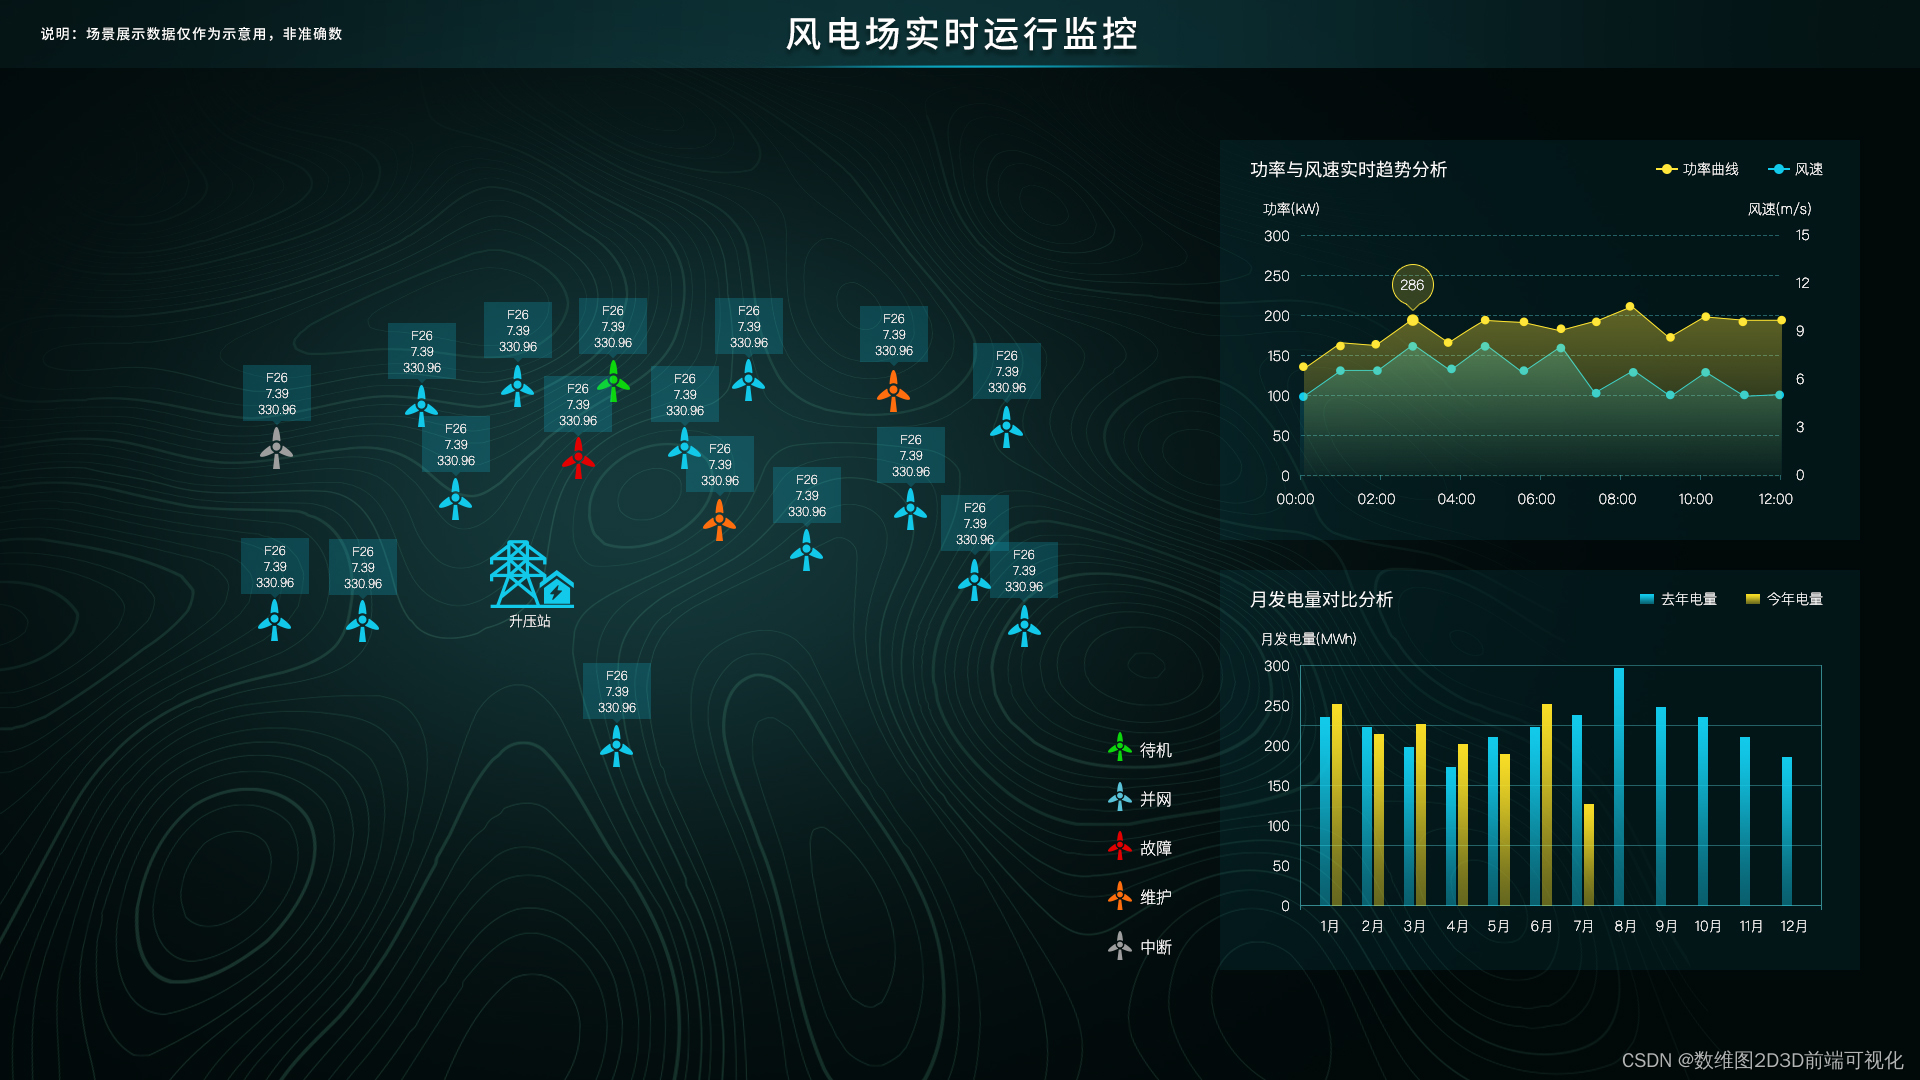
Task: Click the highlighted power point beneath 286 bubble
Action: [1412, 320]
